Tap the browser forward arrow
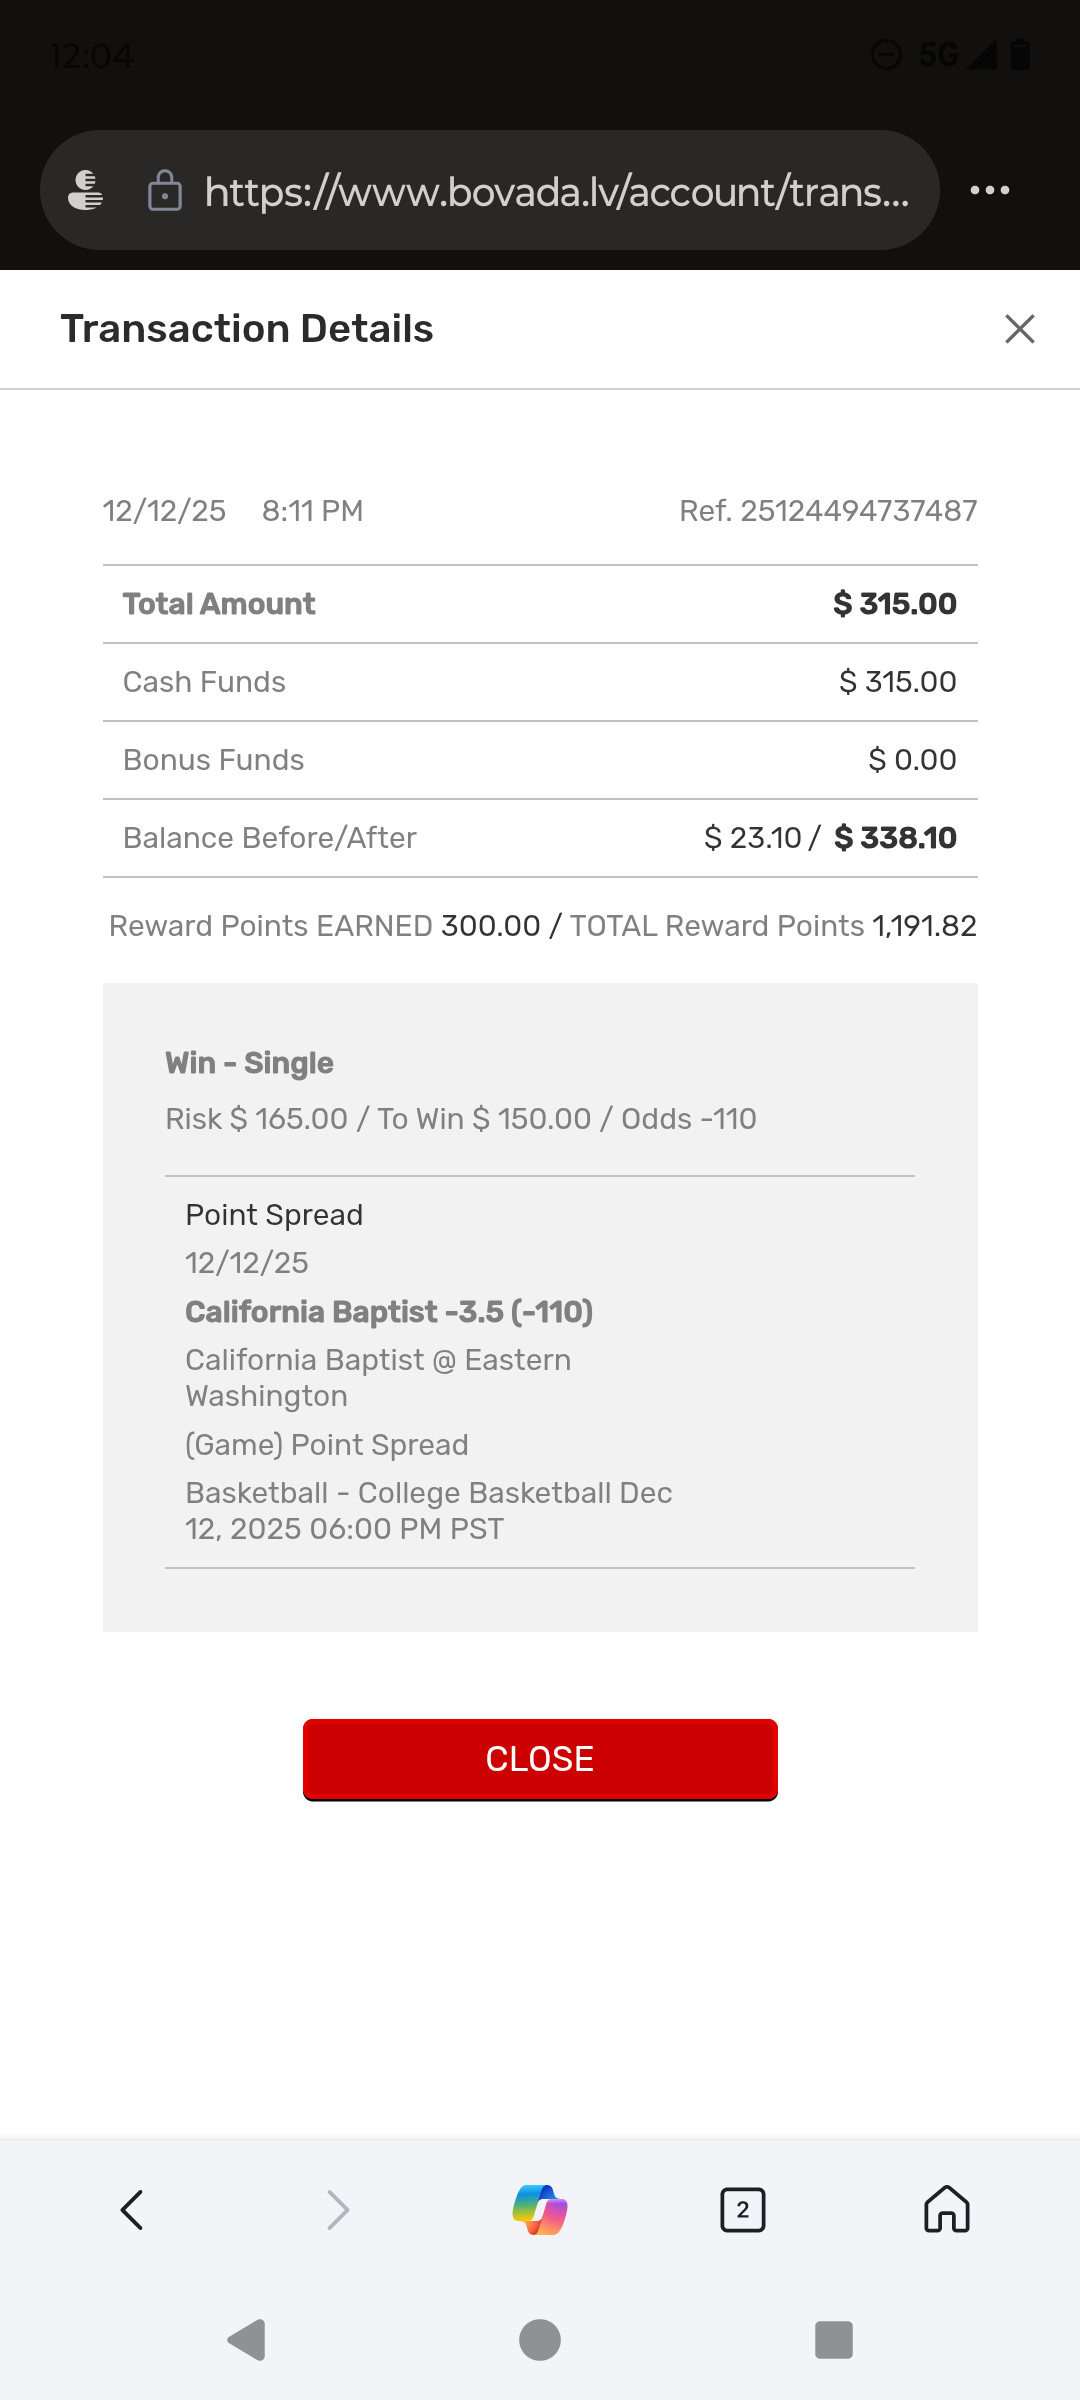This screenshot has width=1080, height=2400. (x=338, y=2209)
